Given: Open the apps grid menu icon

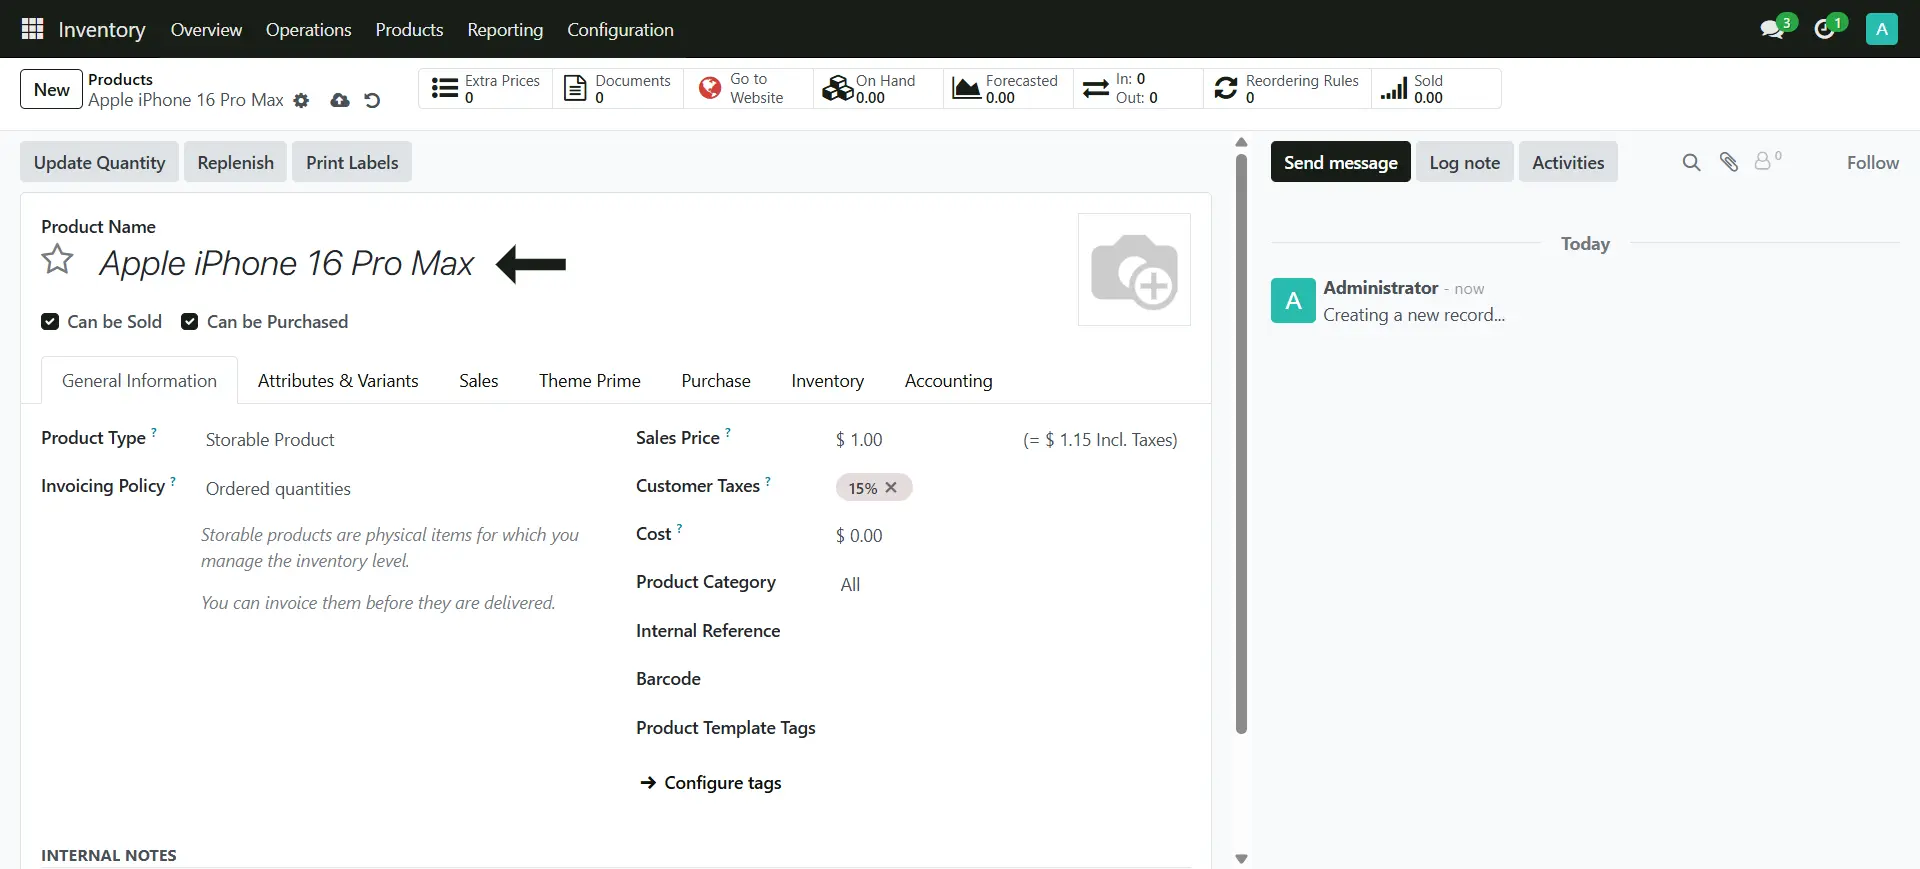Looking at the screenshot, I should 32,29.
